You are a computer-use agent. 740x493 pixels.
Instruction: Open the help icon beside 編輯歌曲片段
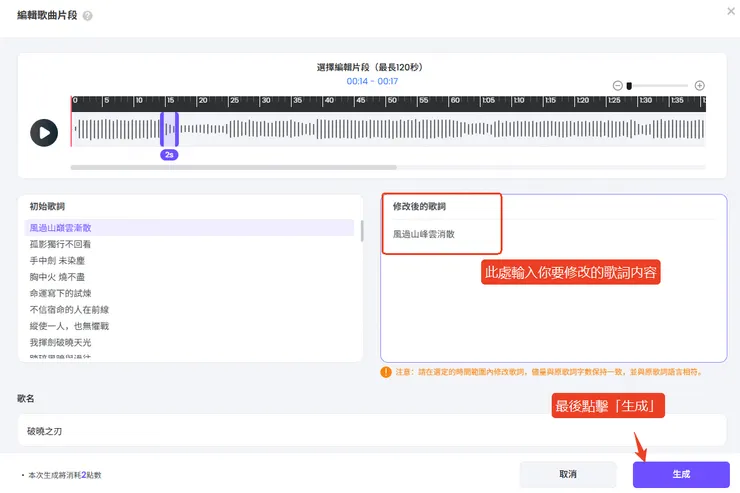click(88, 16)
